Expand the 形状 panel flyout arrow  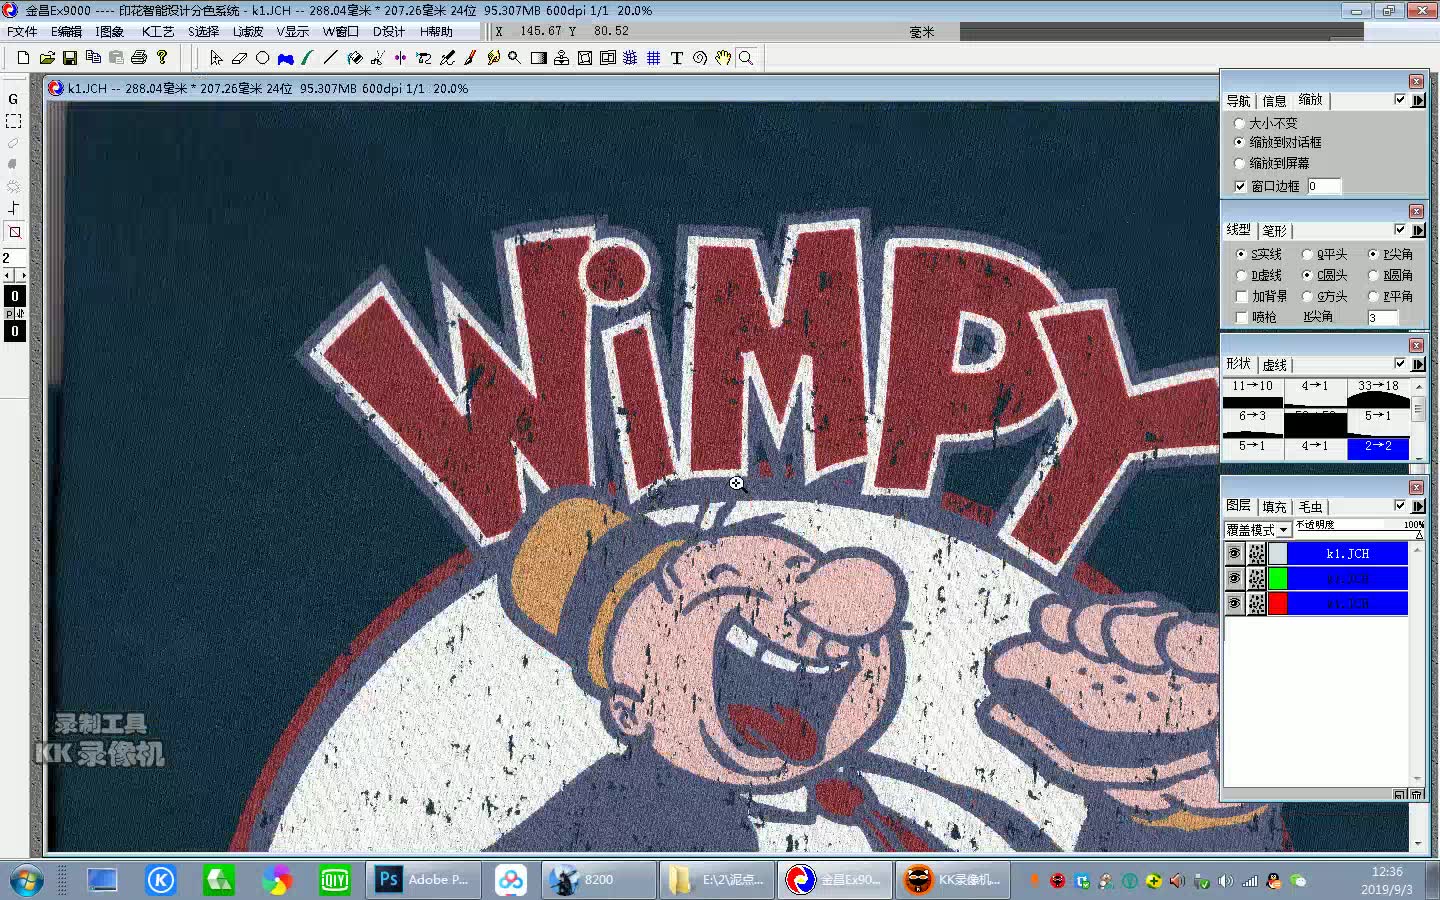1418,364
